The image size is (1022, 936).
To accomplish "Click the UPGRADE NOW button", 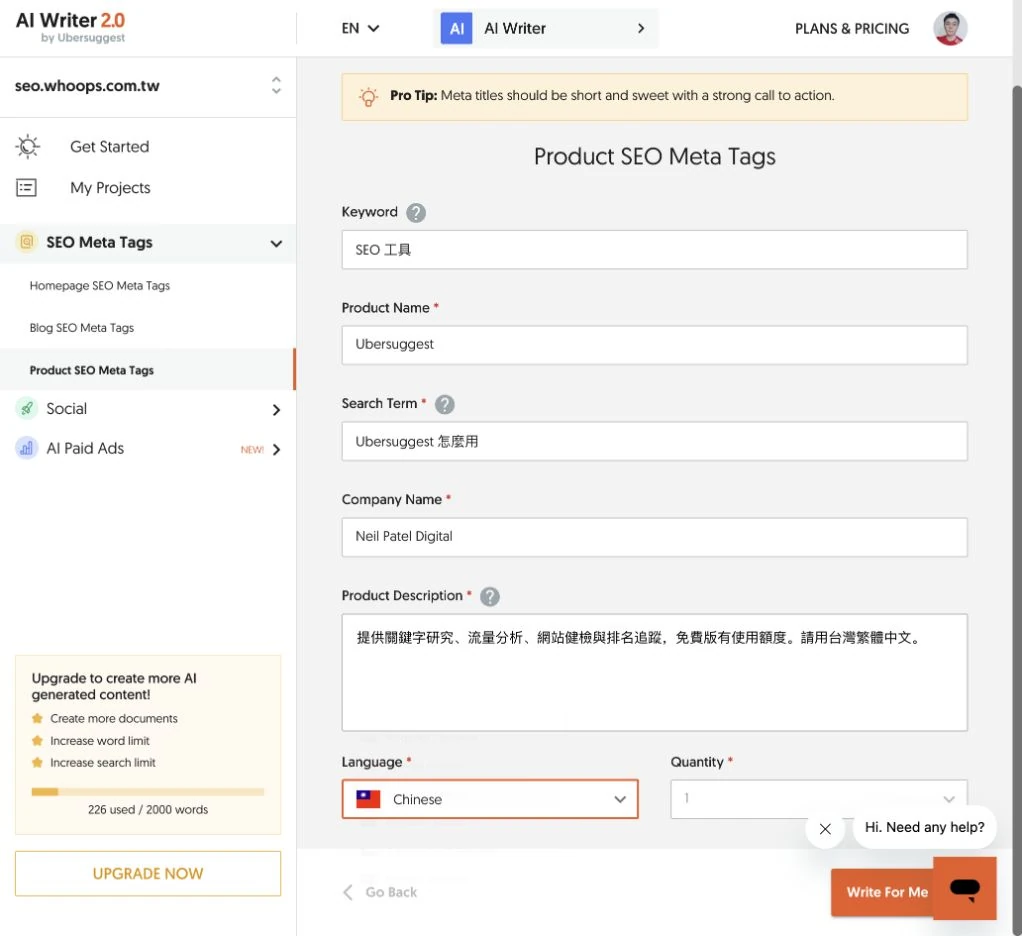I will [x=148, y=873].
